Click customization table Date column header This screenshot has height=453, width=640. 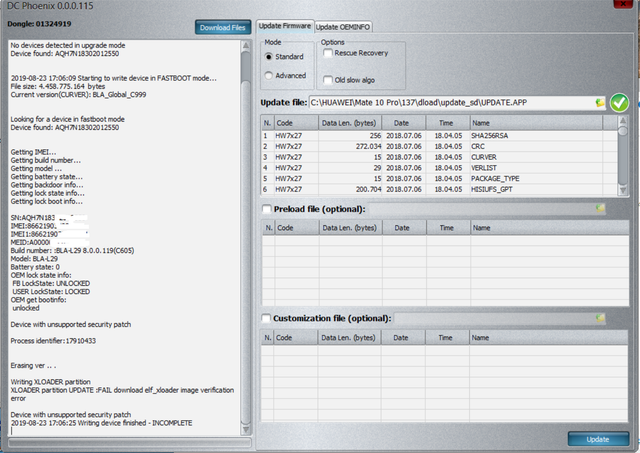point(403,338)
